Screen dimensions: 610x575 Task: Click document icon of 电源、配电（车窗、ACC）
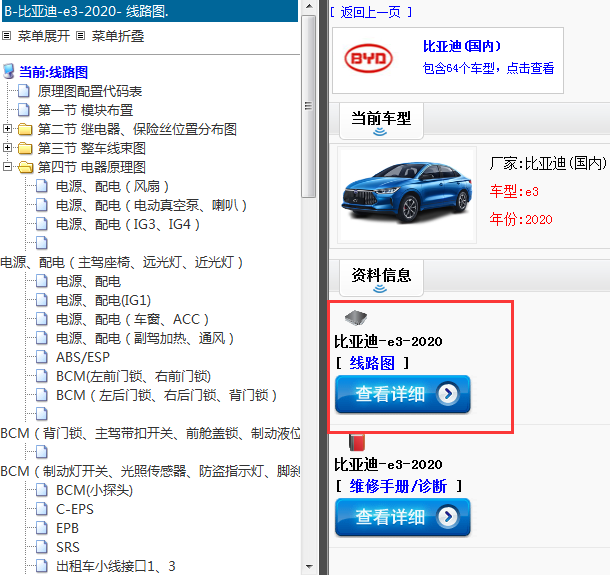click(42, 319)
